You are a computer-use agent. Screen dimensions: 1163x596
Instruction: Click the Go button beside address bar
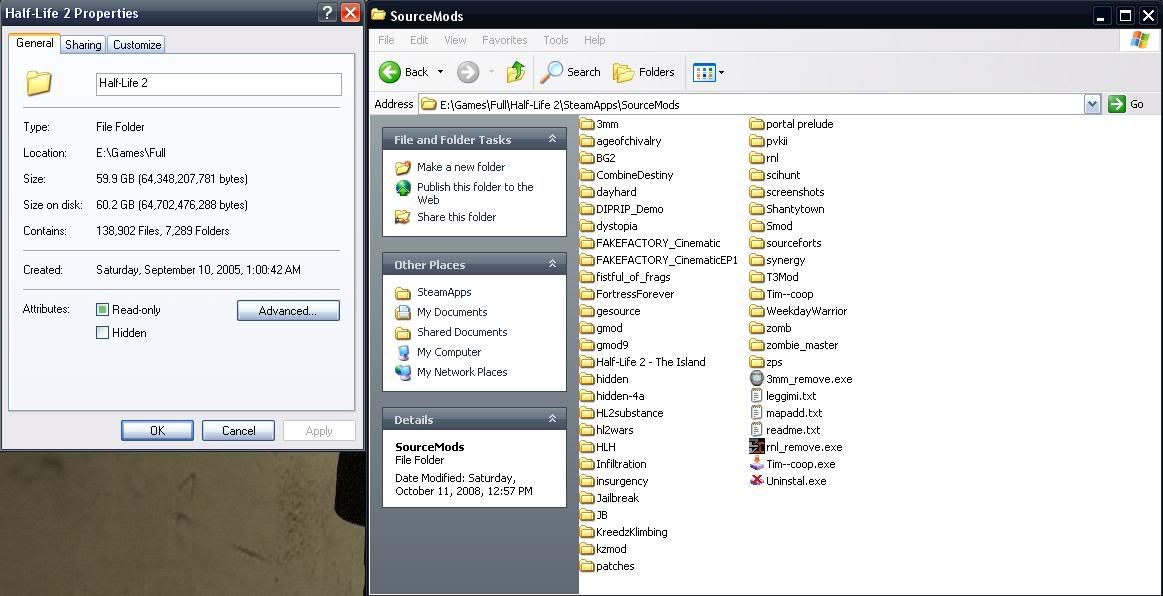tap(1126, 105)
